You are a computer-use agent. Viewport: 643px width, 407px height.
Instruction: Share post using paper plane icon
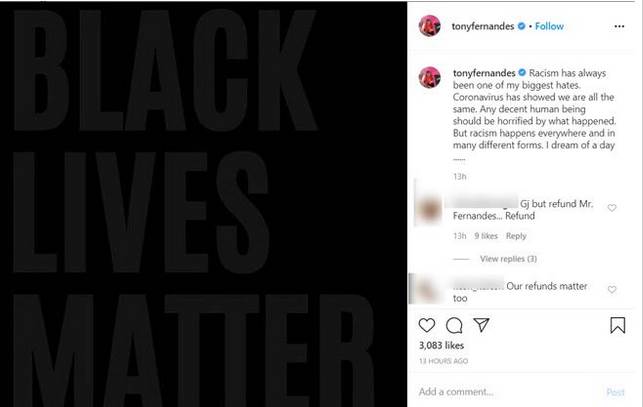(481, 325)
